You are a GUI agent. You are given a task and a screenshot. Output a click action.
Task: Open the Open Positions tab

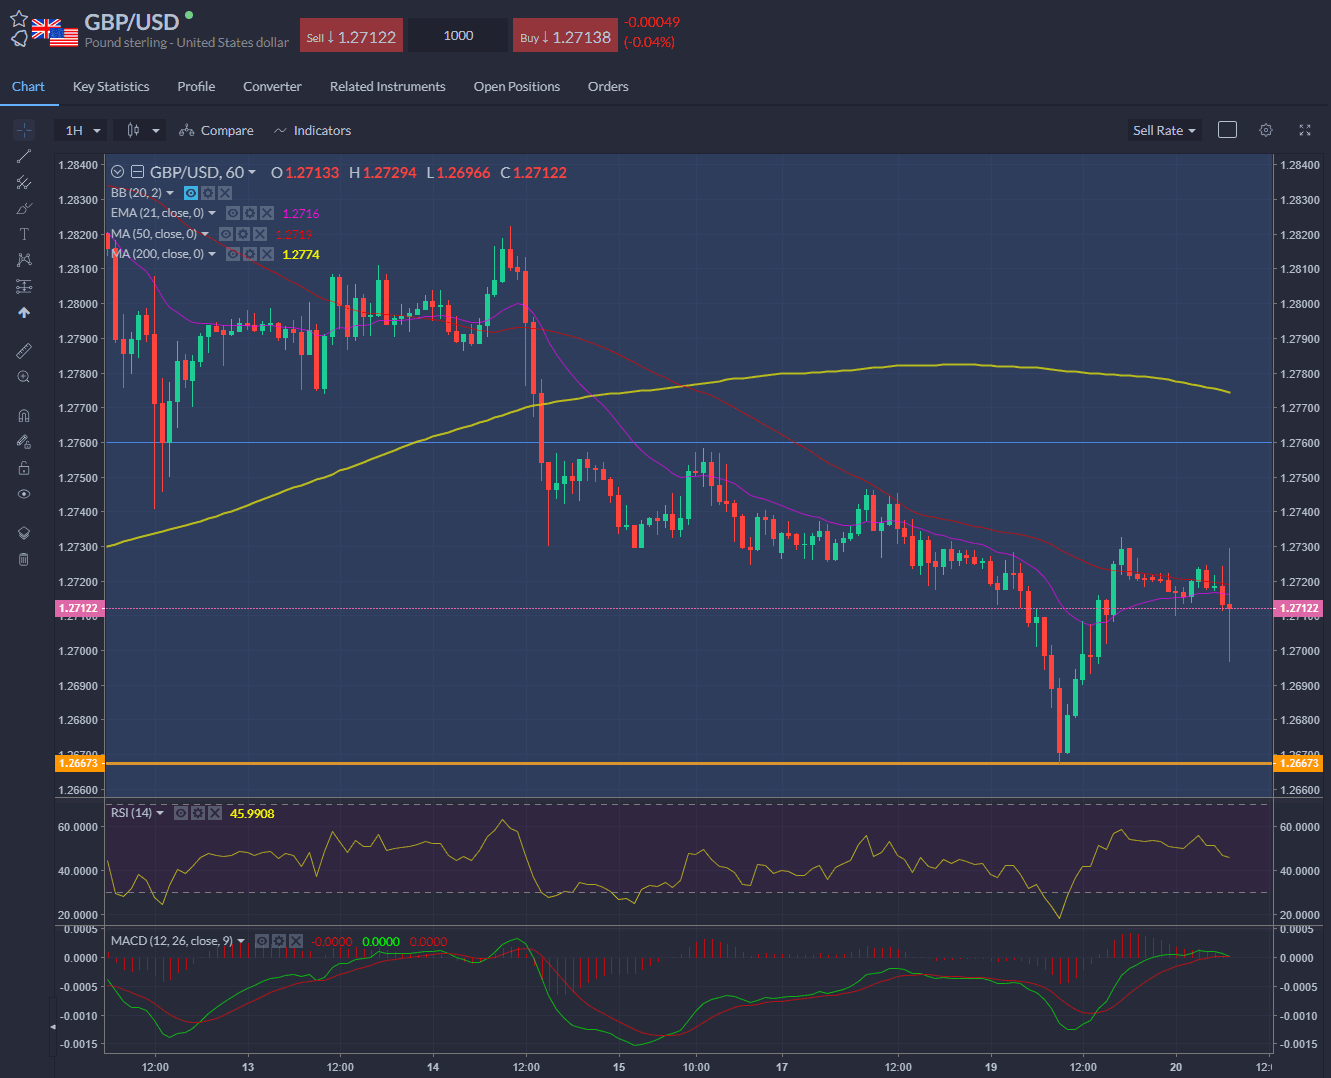tap(517, 86)
